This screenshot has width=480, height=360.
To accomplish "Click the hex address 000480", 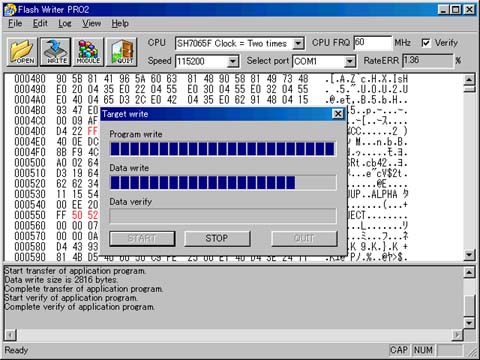I will [x=30, y=79].
